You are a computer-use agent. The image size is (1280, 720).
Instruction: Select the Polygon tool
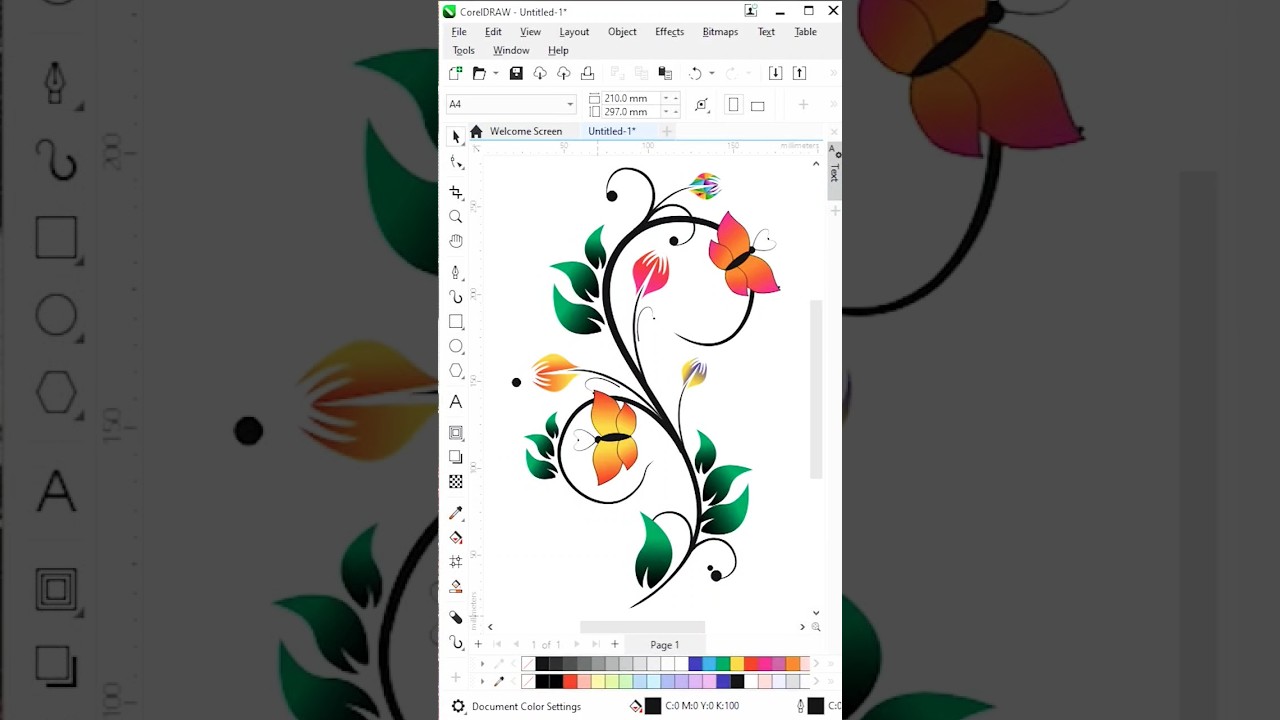coord(456,371)
